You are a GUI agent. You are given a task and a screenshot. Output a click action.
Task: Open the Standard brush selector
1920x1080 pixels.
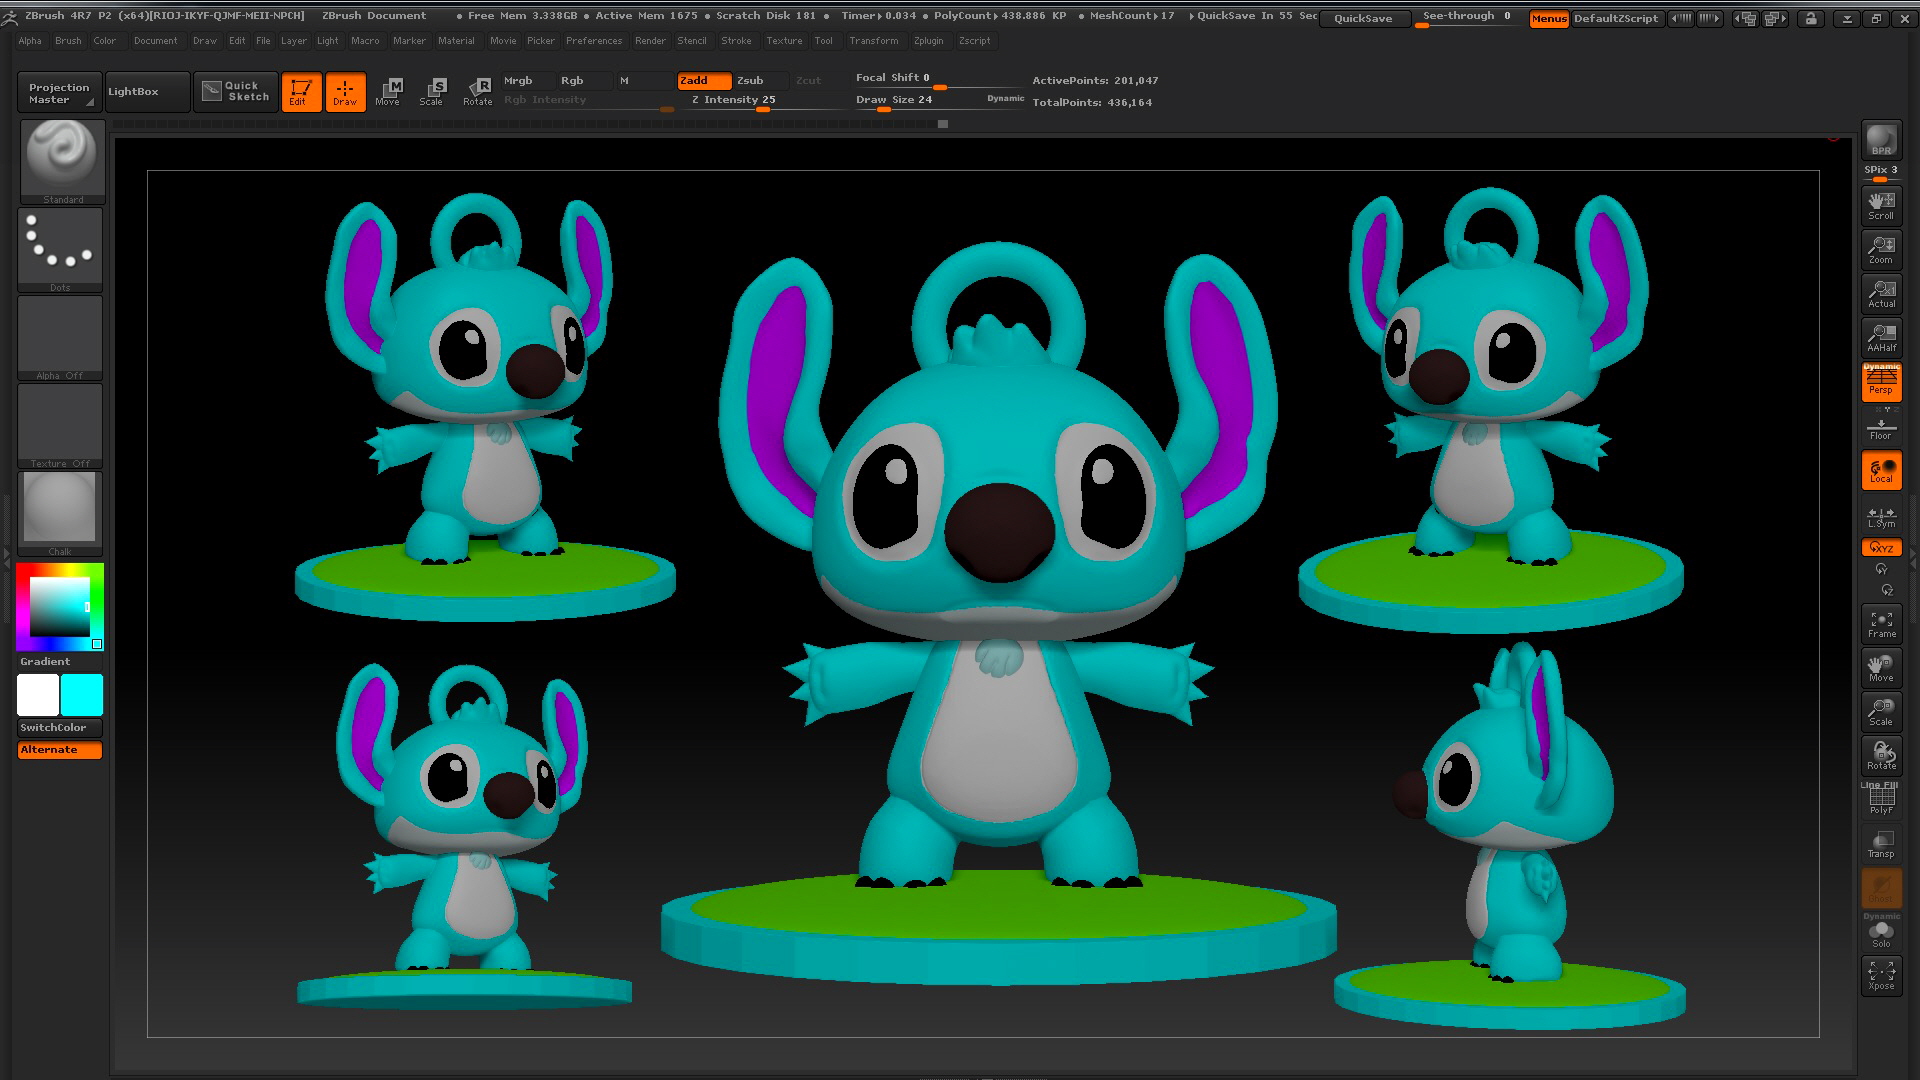point(62,162)
